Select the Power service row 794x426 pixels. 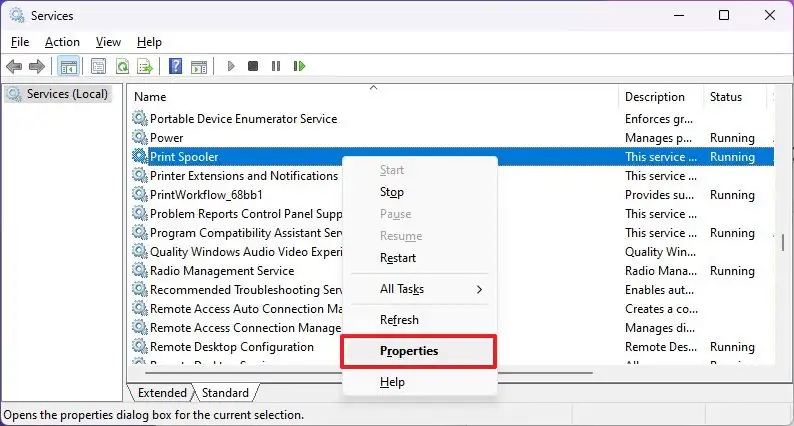[x=167, y=138]
